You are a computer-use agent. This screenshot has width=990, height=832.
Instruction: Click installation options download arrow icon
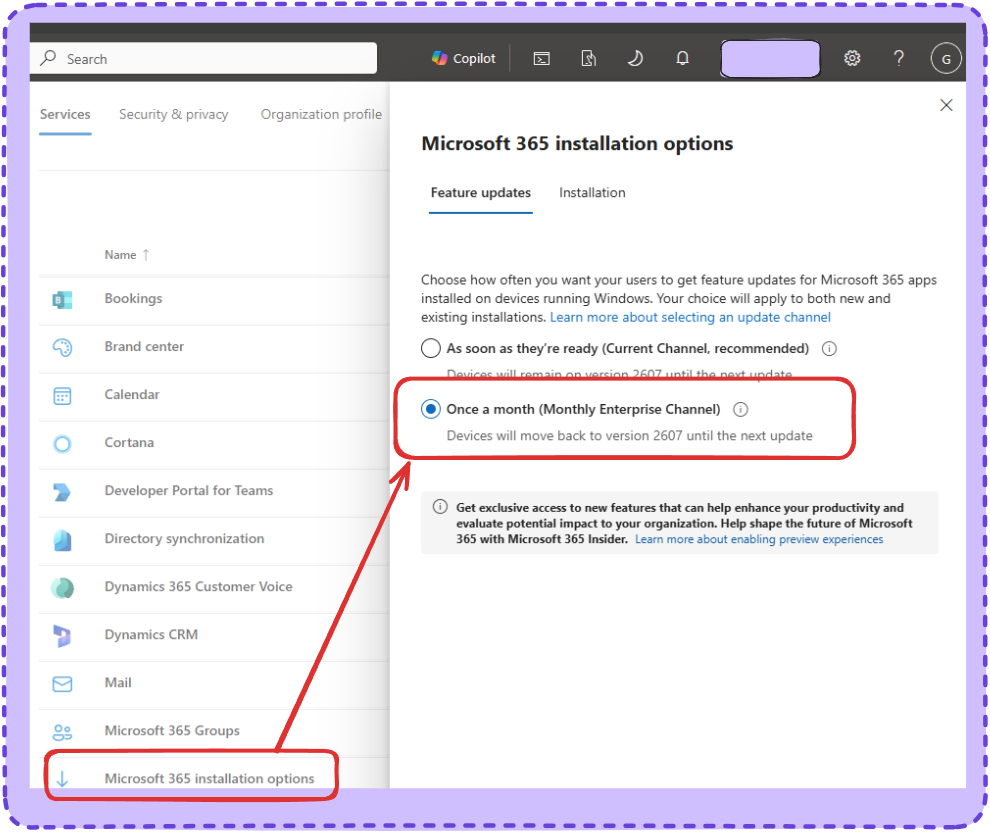tap(63, 779)
